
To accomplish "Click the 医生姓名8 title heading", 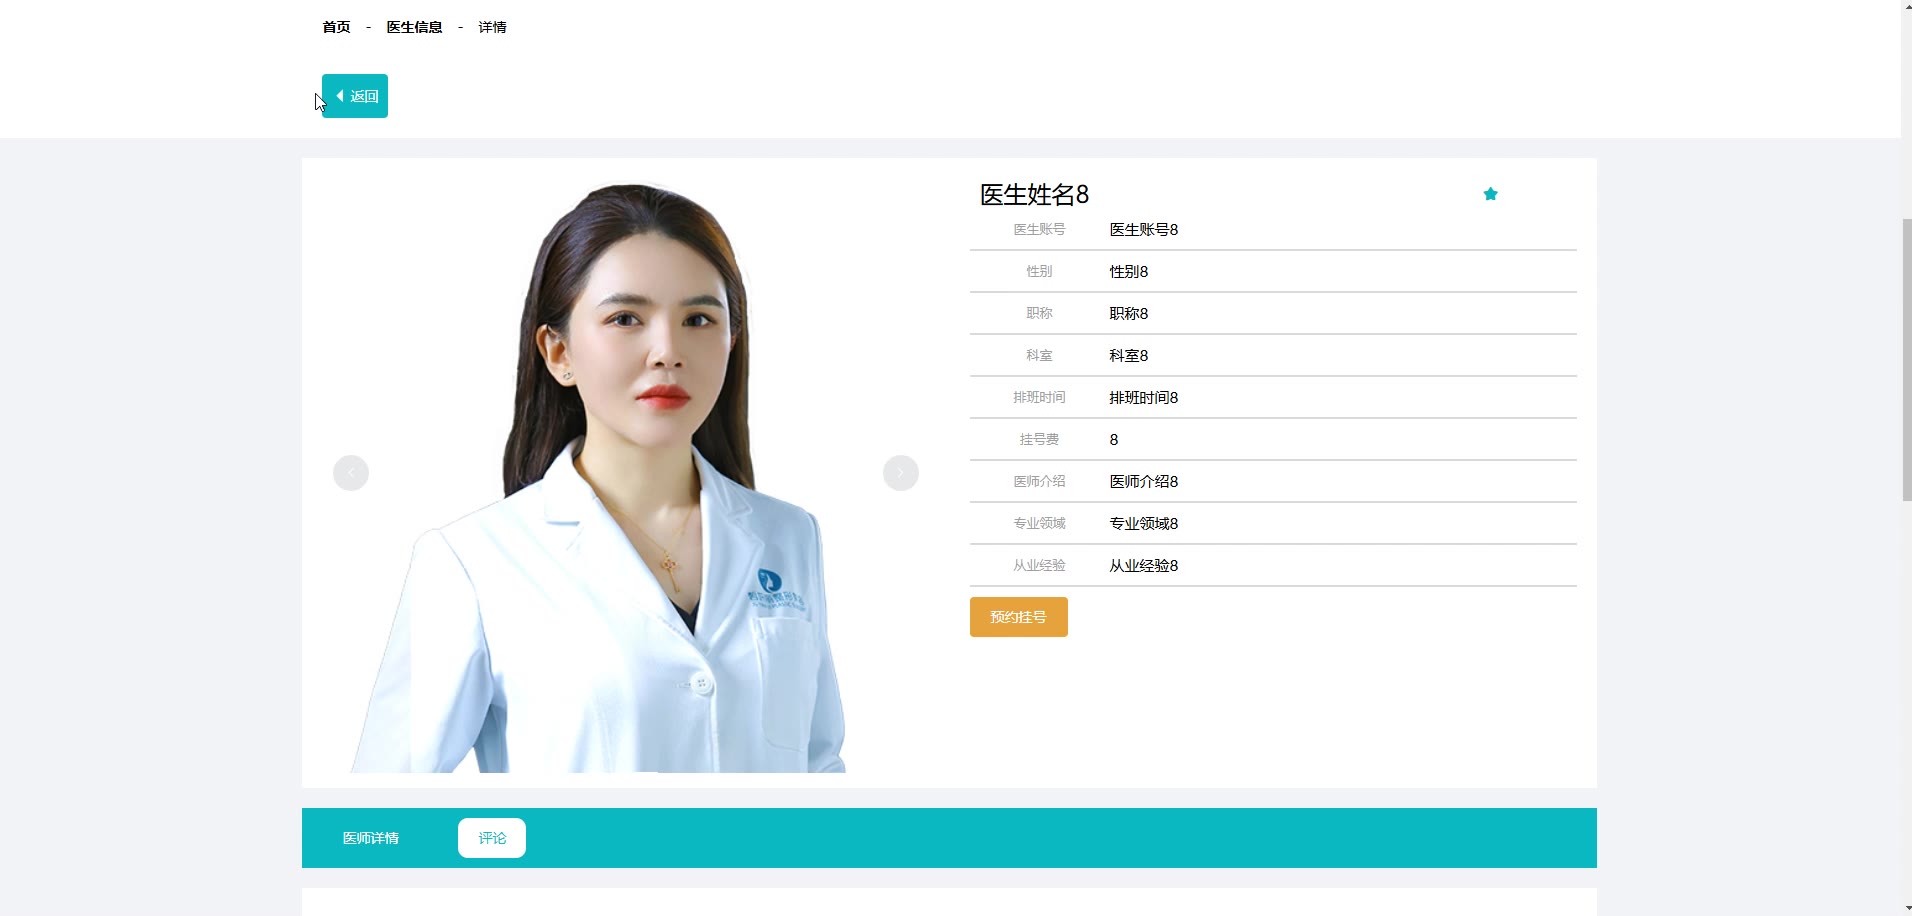I will pyautogui.click(x=1034, y=194).
